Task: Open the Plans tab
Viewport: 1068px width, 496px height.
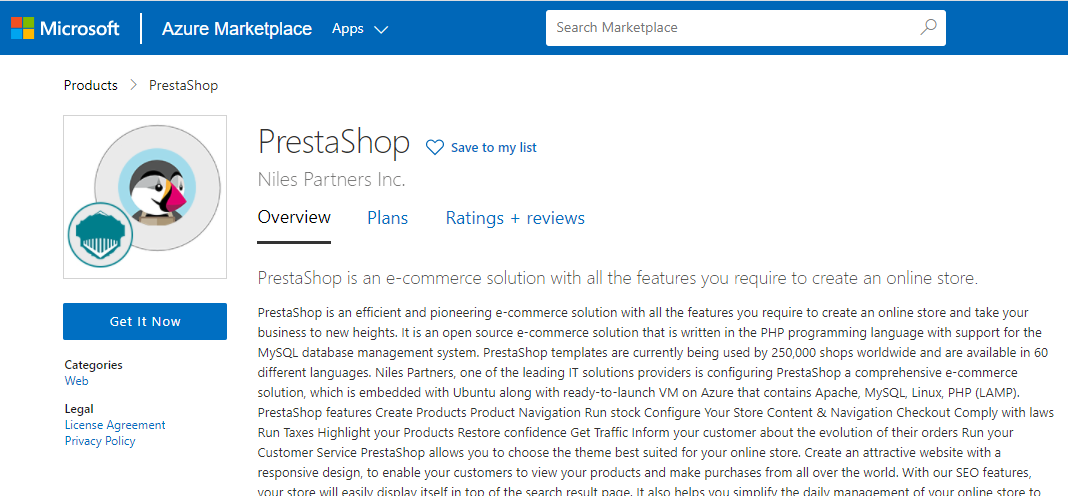Action: pyautogui.click(x=387, y=218)
